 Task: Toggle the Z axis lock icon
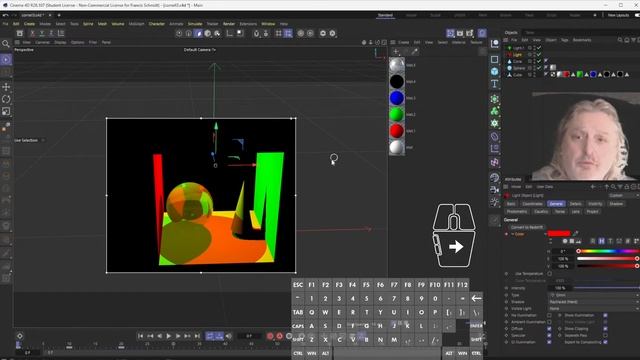(x=51, y=33)
